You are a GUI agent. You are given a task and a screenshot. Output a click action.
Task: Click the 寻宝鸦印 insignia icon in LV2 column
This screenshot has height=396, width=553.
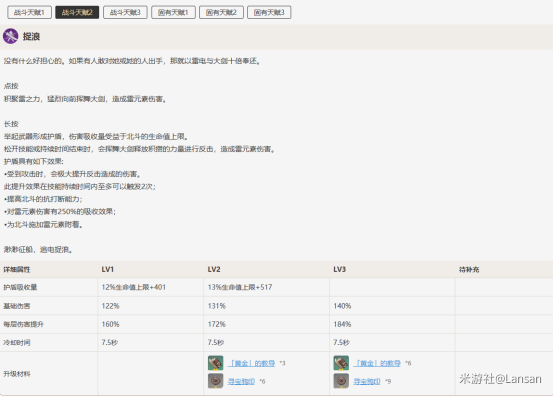point(215,381)
